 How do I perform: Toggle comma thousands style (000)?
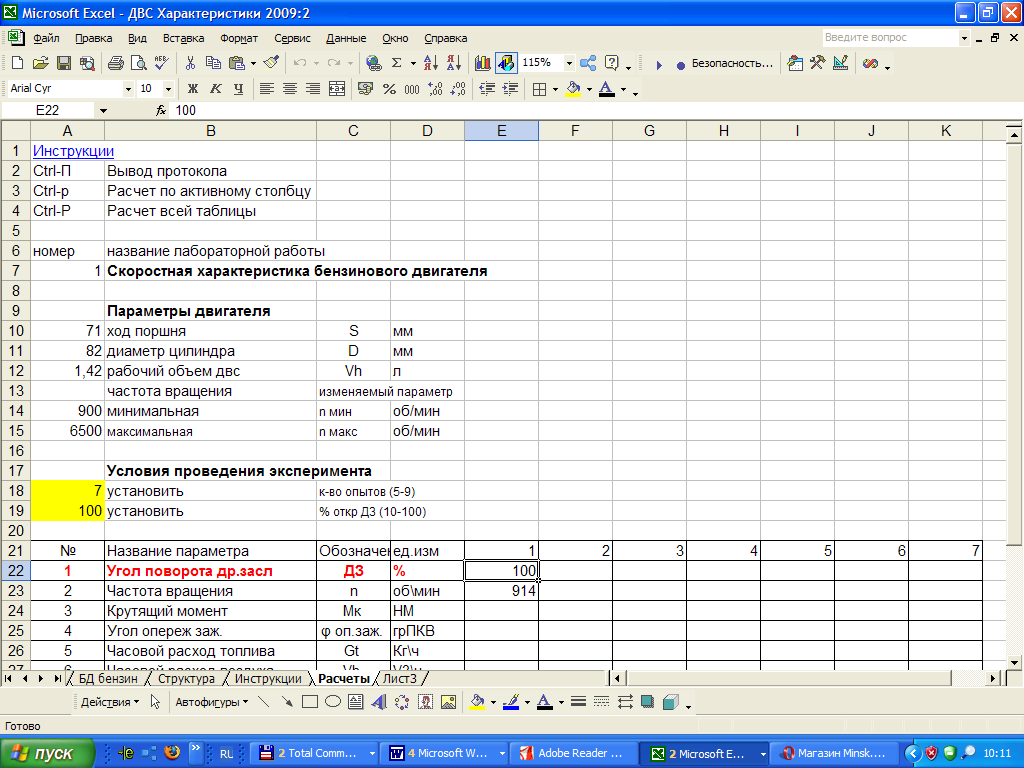pos(412,89)
